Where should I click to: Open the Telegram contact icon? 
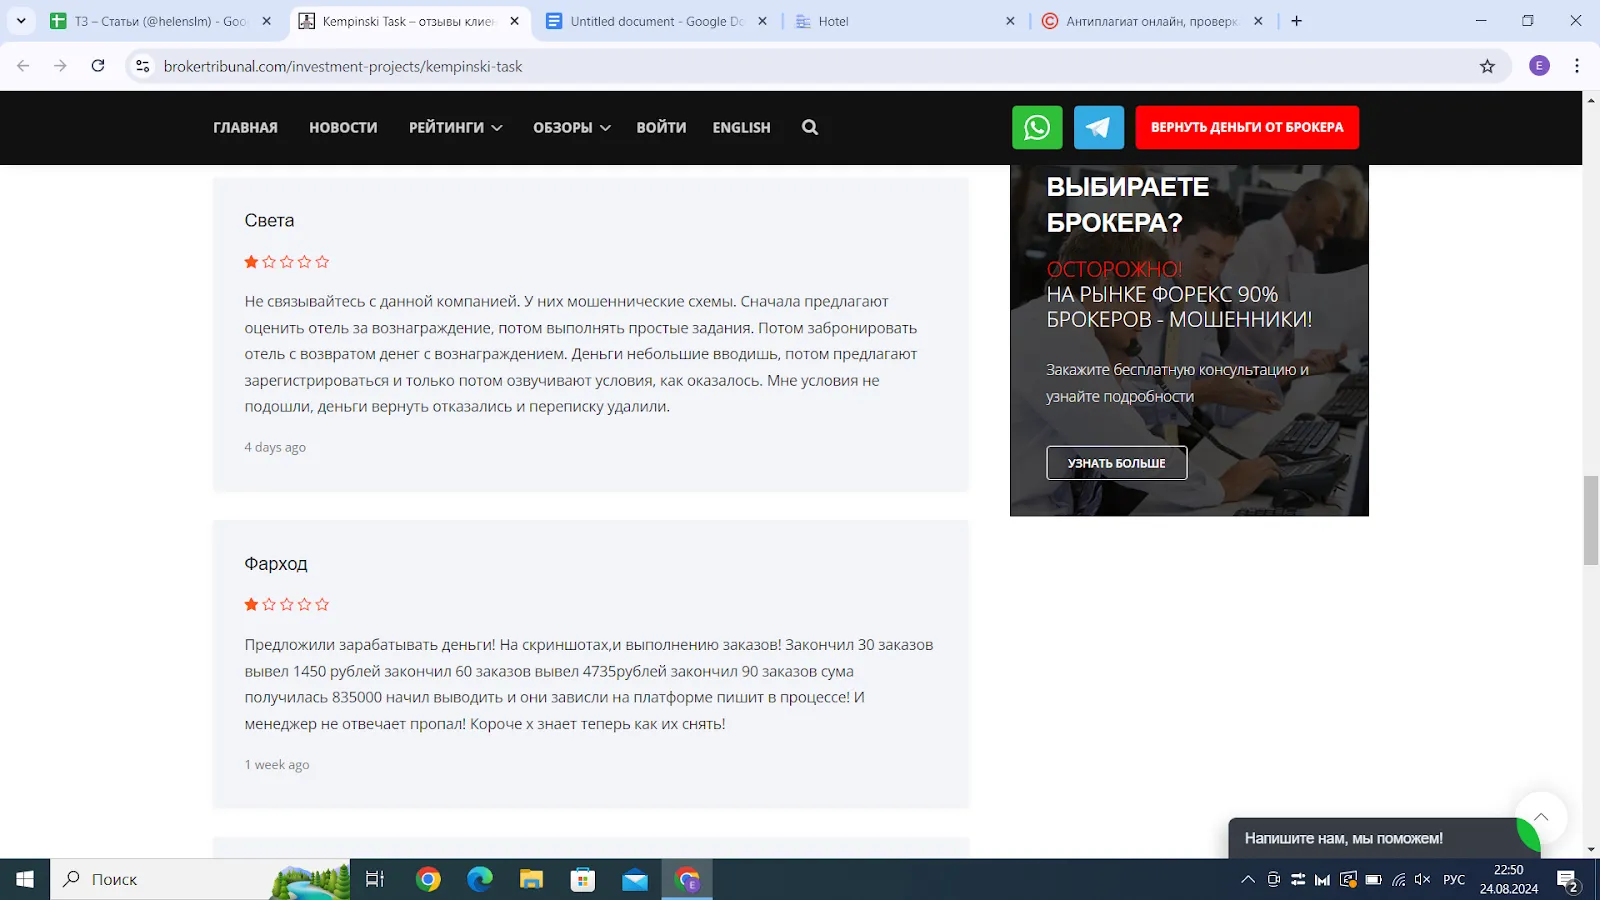1099,127
